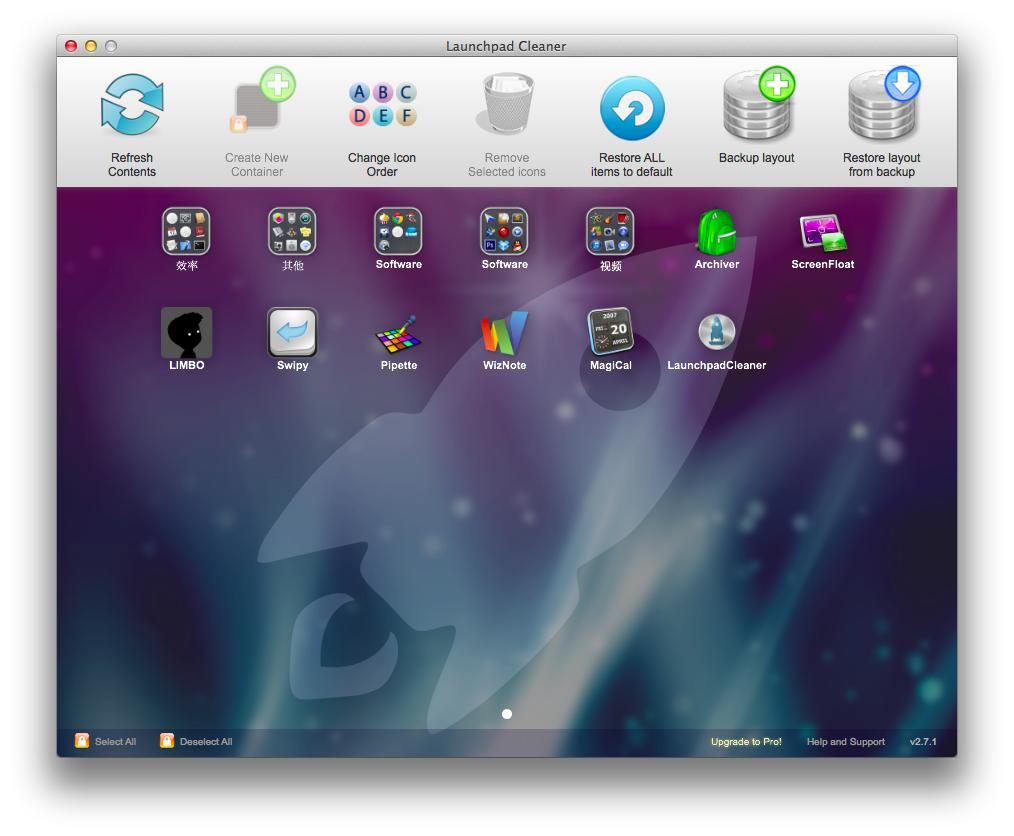
Task: Select the 视频 folder icon
Action: tap(610, 231)
